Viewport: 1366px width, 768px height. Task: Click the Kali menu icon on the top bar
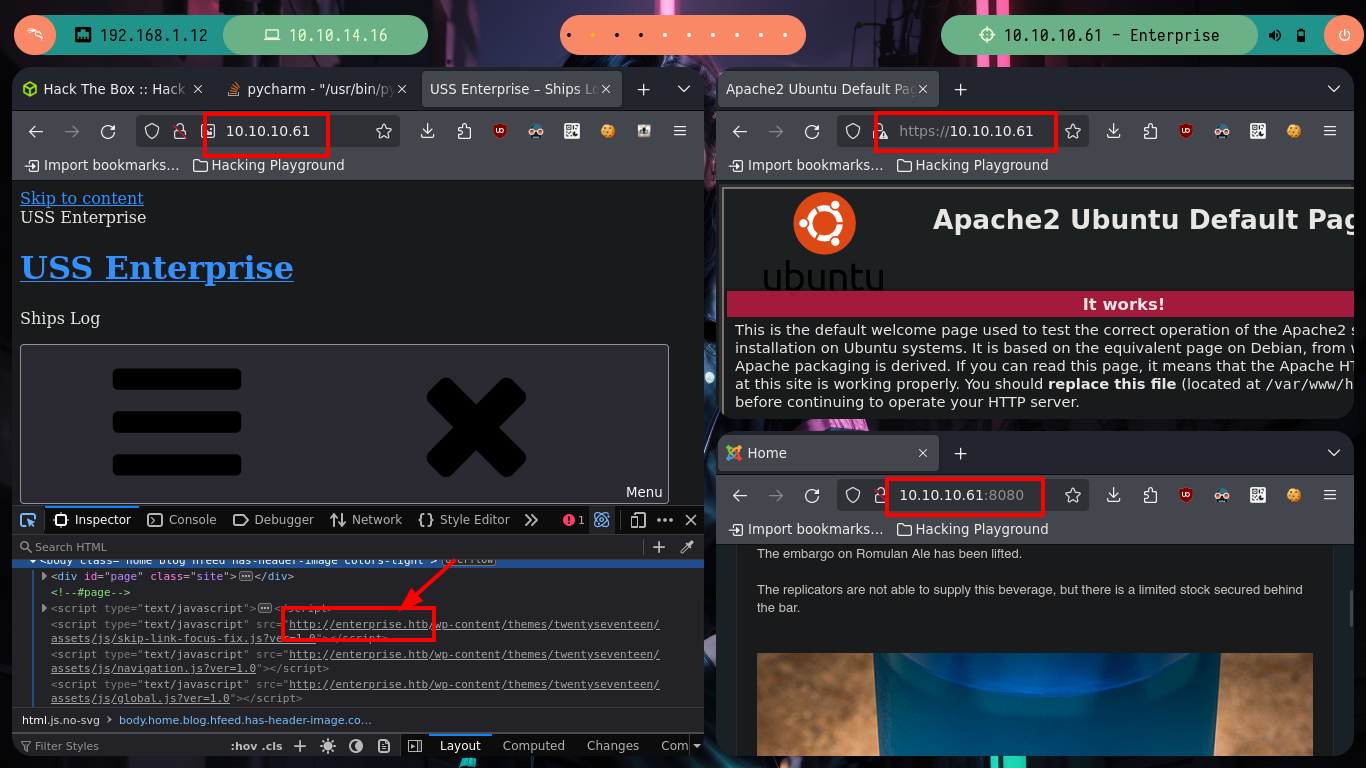[34, 35]
